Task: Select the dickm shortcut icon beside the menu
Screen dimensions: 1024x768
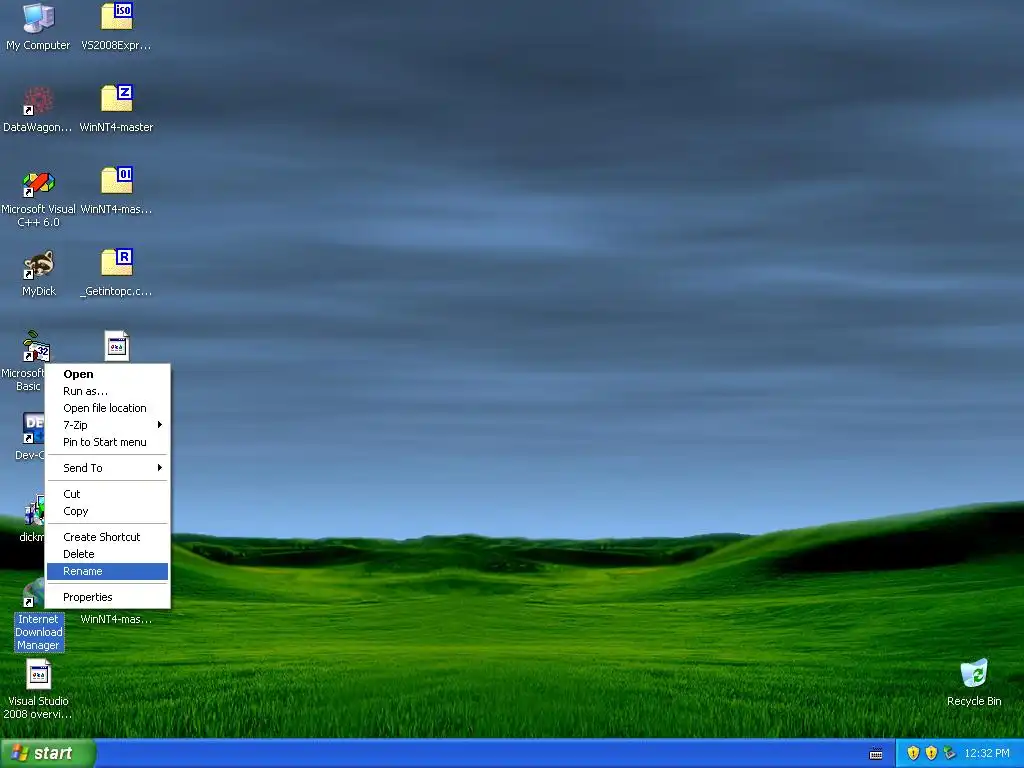Action: pyautogui.click(x=33, y=511)
